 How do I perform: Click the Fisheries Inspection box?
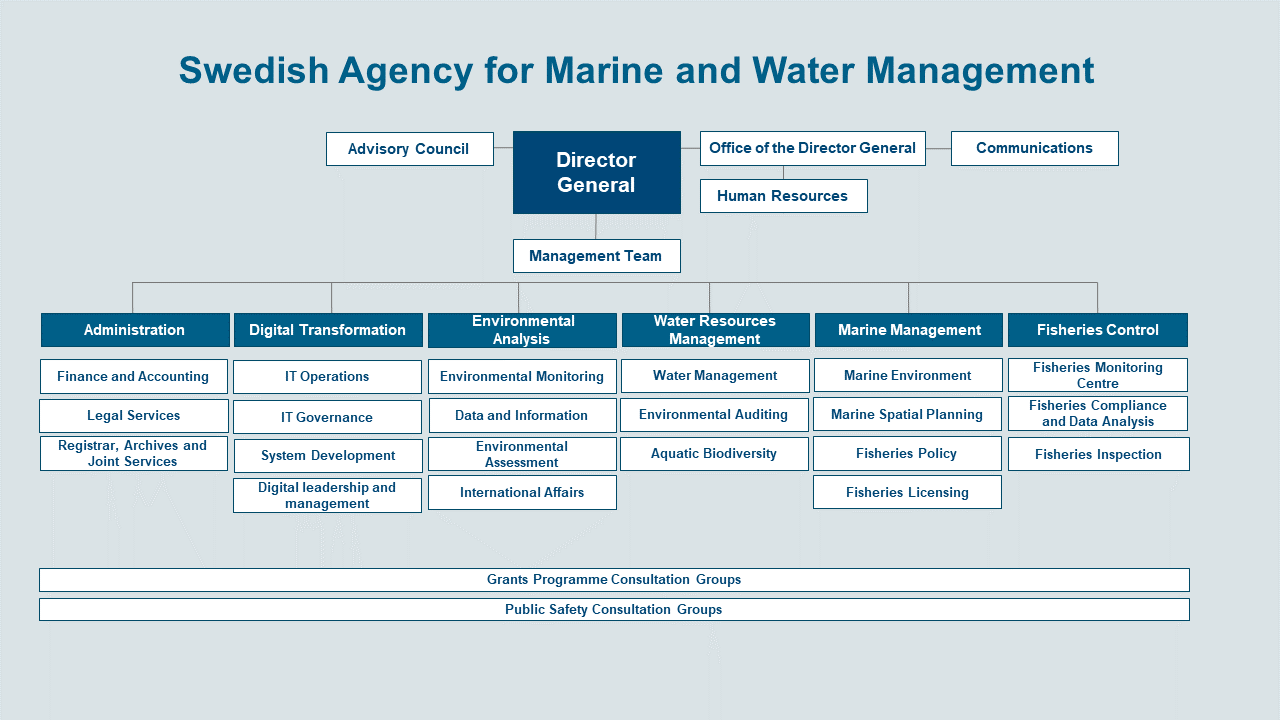tap(1098, 454)
